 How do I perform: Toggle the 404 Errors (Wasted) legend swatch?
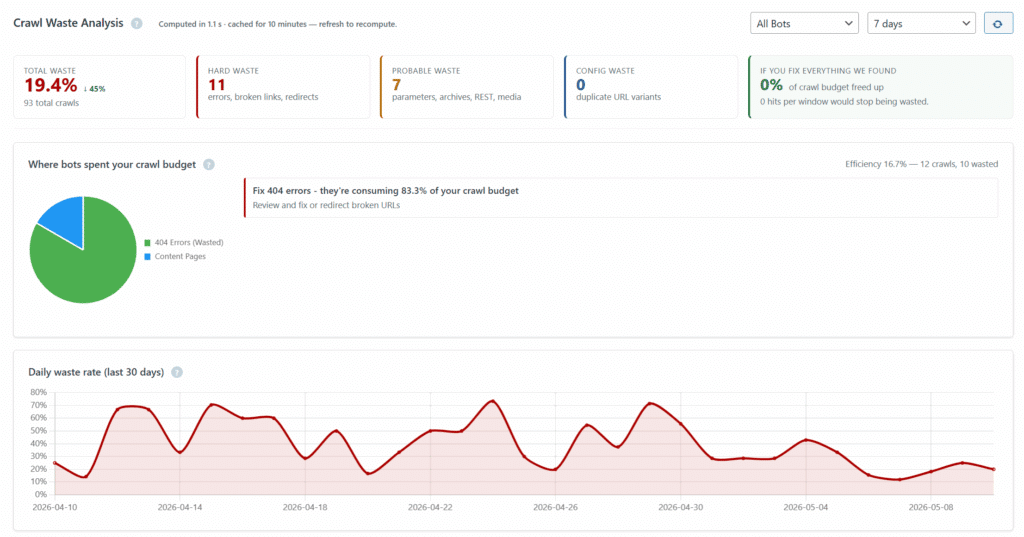tap(148, 242)
